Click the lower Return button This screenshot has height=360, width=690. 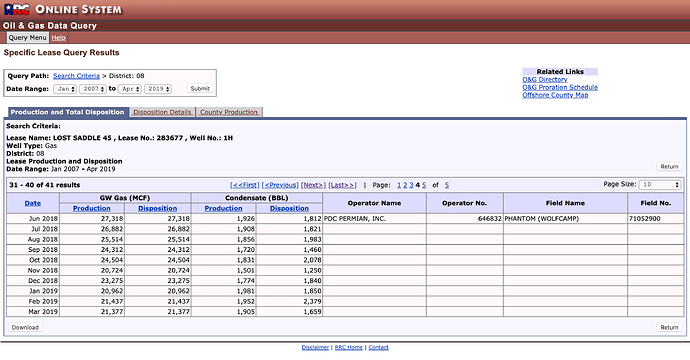click(669, 327)
